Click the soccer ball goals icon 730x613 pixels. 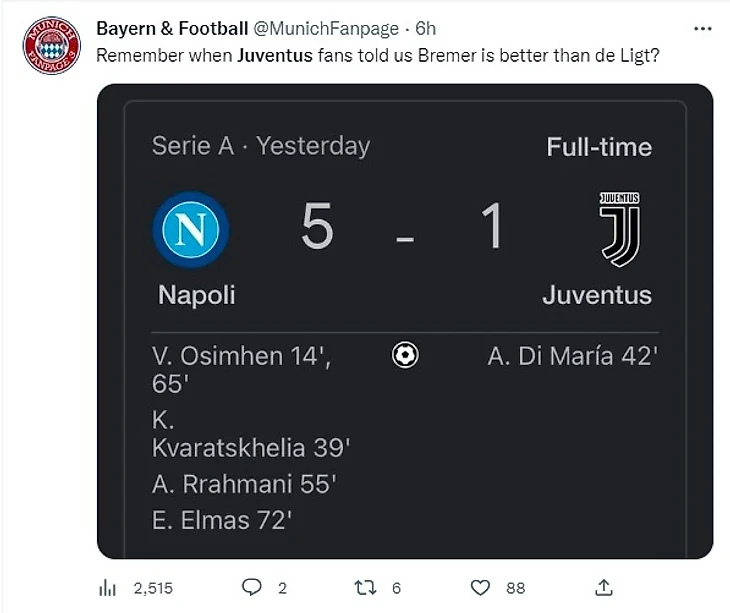[x=405, y=355]
